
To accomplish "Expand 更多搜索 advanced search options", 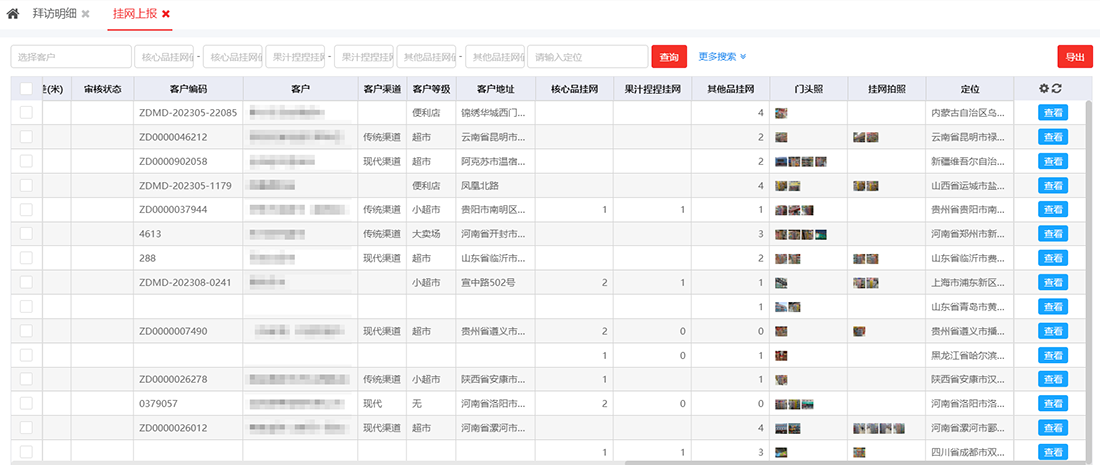I will pyautogui.click(x=722, y=57).
